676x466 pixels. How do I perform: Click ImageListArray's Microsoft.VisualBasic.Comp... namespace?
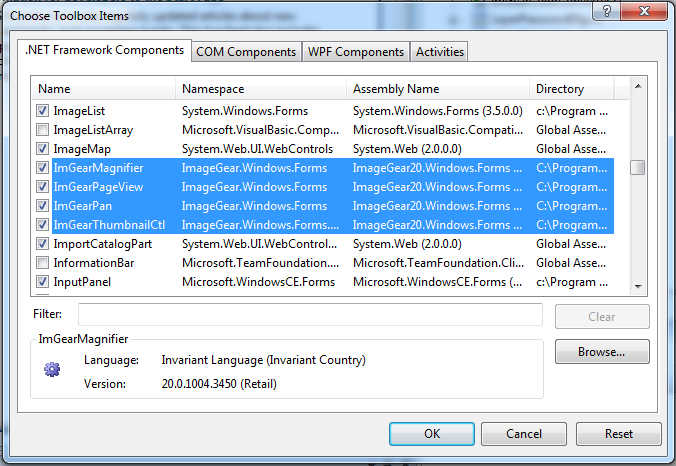[260, 130]
